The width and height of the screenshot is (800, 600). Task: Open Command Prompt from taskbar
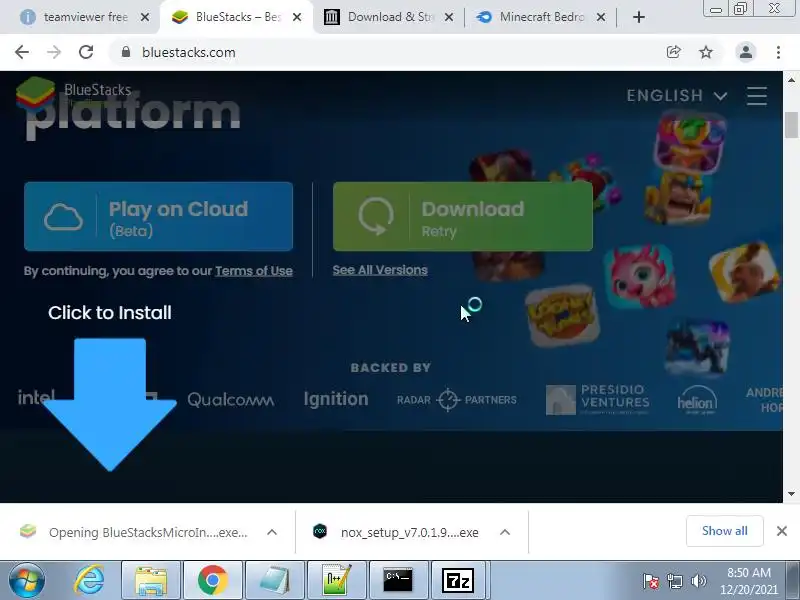tap(398, 580)
